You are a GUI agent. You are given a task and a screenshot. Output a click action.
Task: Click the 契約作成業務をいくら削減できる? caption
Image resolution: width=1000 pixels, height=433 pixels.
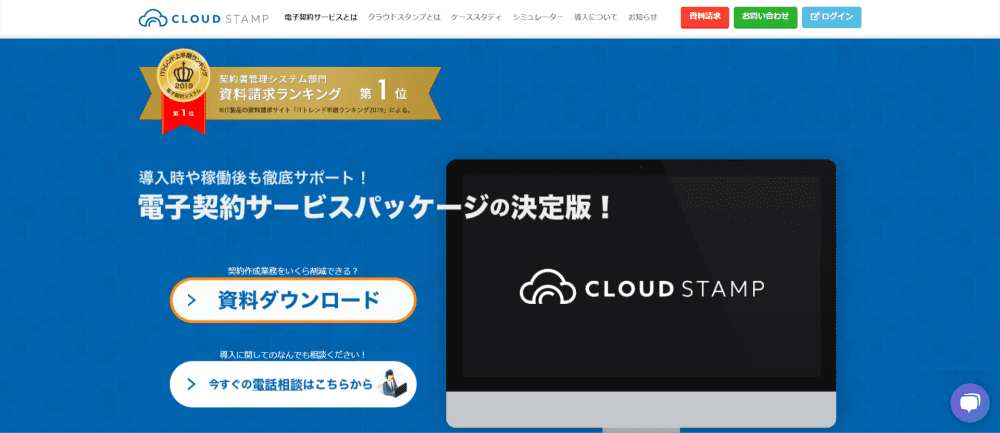click(x=293, y=270)
